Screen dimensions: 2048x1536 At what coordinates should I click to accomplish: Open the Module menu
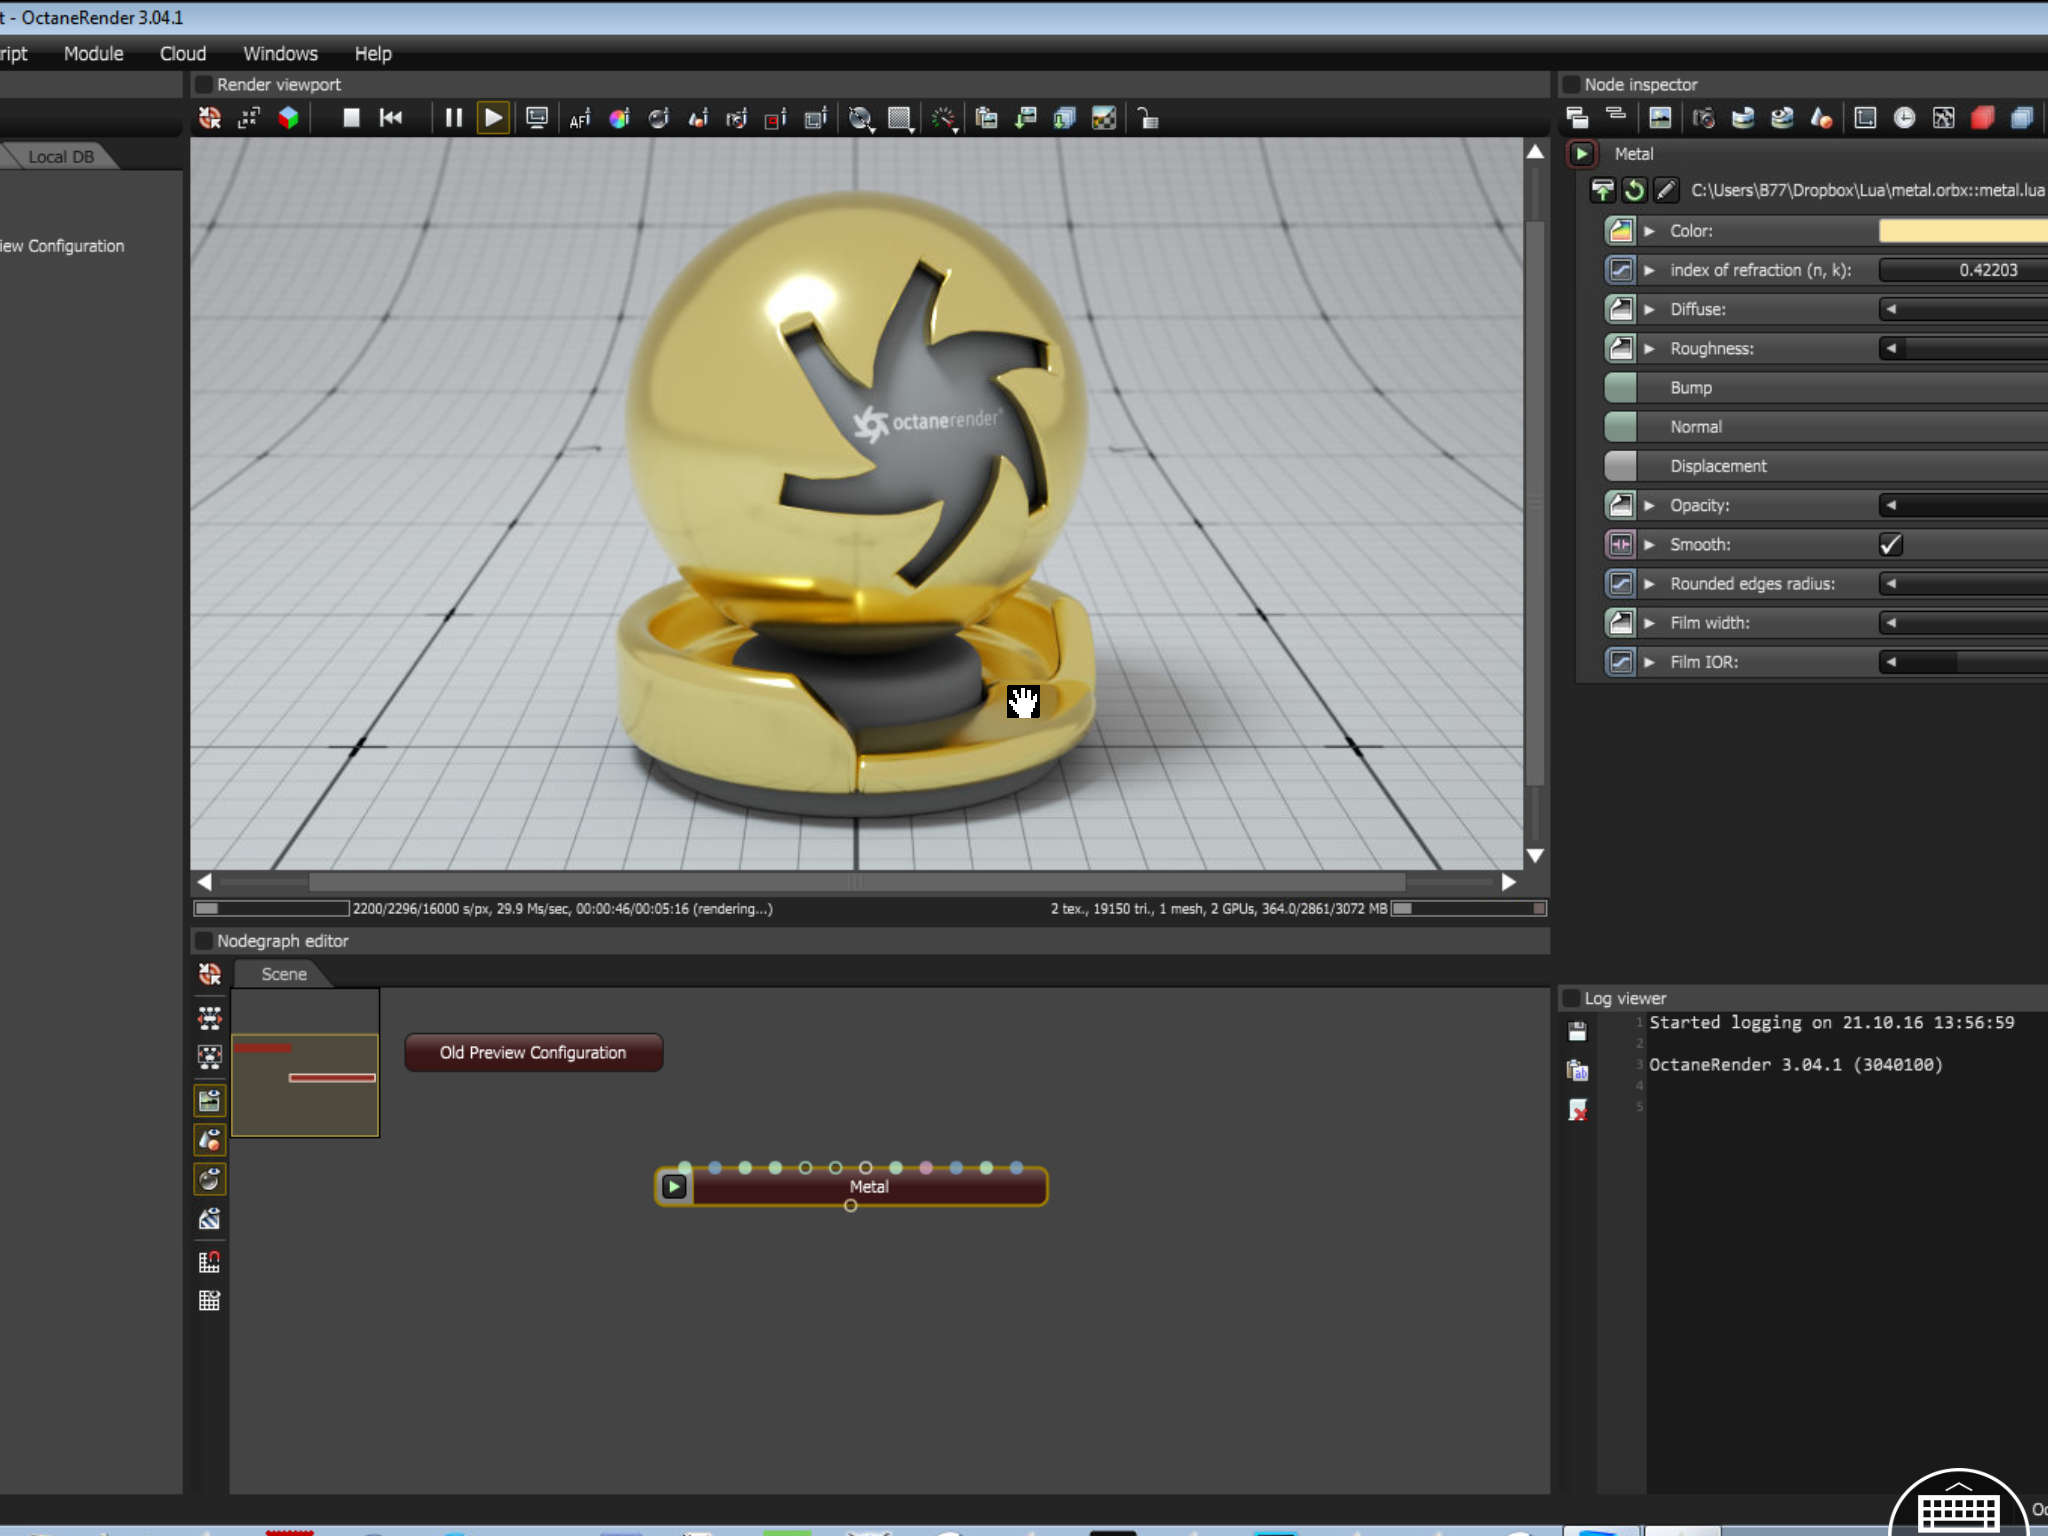pos(93,53)
